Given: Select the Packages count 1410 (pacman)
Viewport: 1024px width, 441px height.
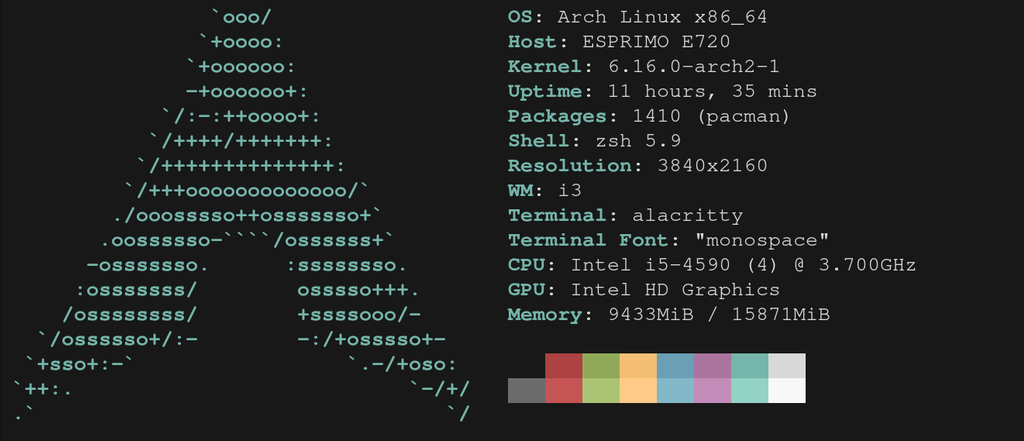Looking at the screenshot, I should click(711, 116).
